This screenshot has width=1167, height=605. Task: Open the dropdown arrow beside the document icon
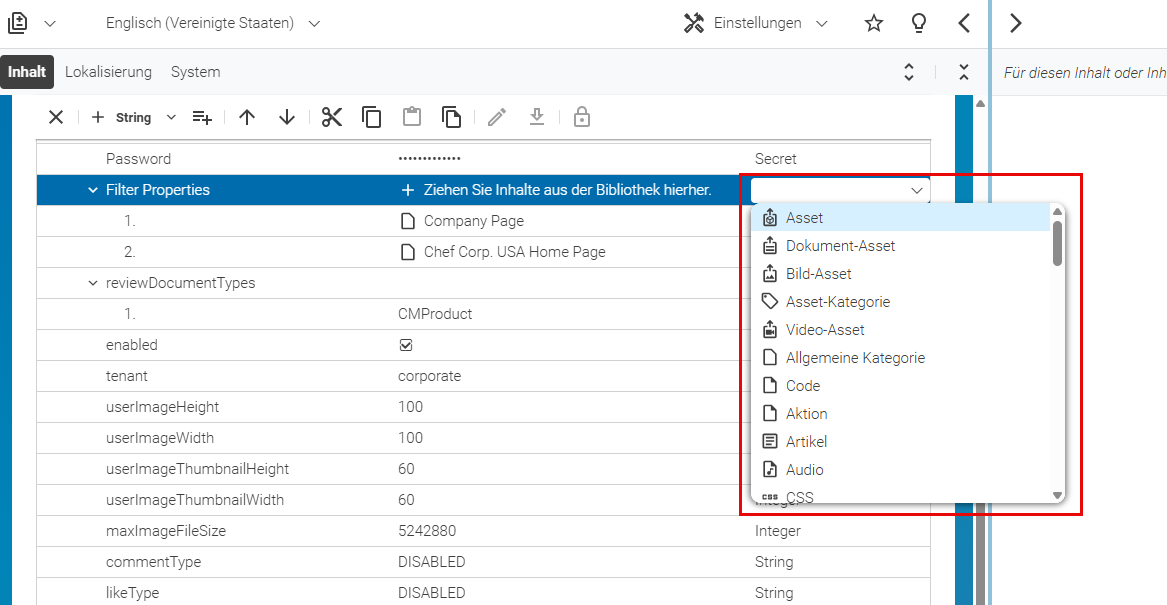pyautogui.click(x=50, y=24)
